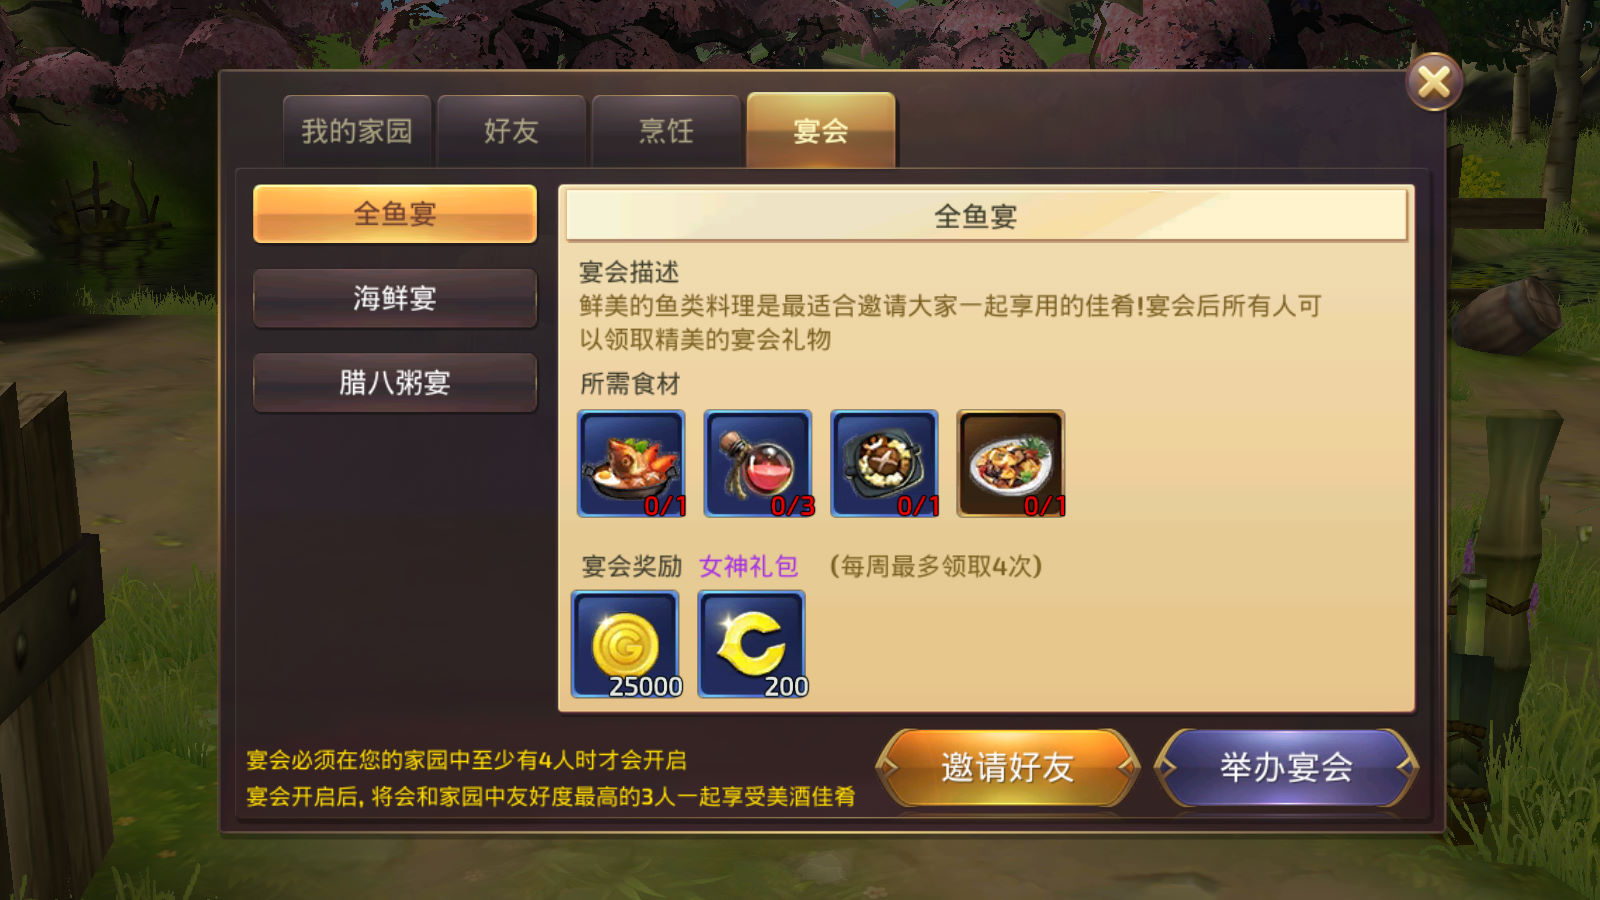
Task: Open the purple 女神礼包 link
Action: coord(748,567)
